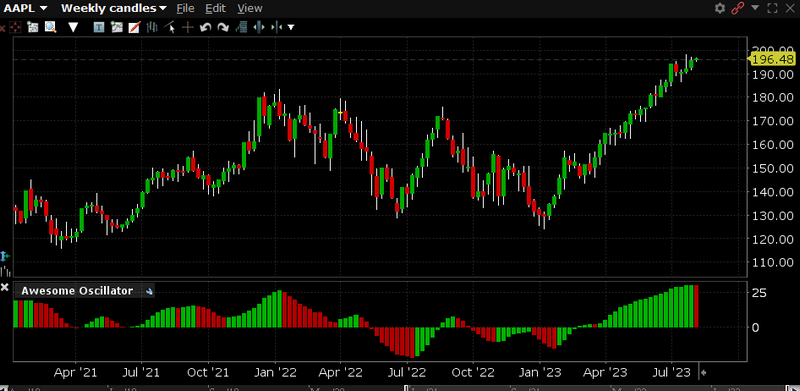Open the AAPL symbol dropdown
Screen dimensions: 800x391
click(x=26, y=8)
